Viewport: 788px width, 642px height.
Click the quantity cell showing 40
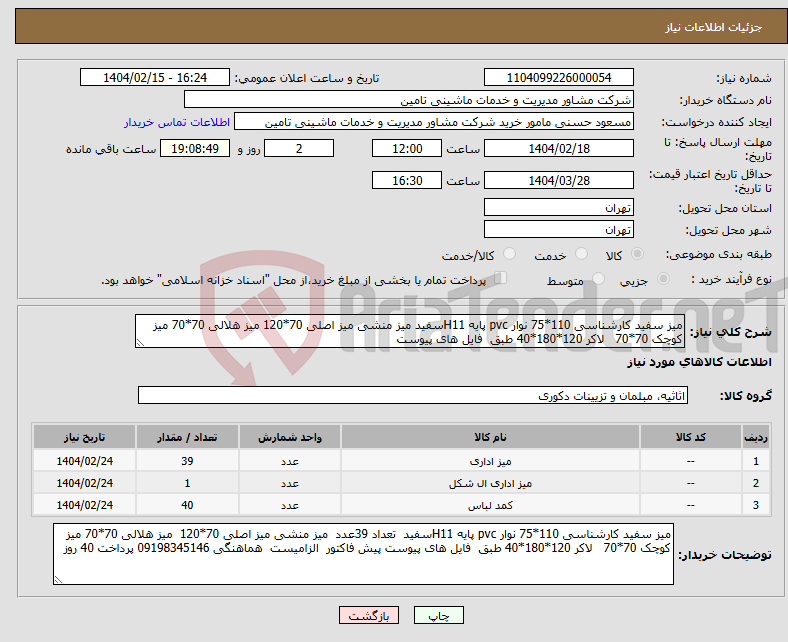click(x=187, y=505)
